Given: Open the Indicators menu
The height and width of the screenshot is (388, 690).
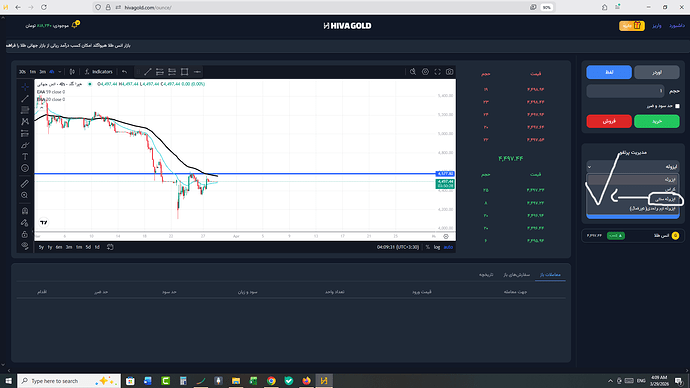Looking at the screenshot, I should coord(99,72).
